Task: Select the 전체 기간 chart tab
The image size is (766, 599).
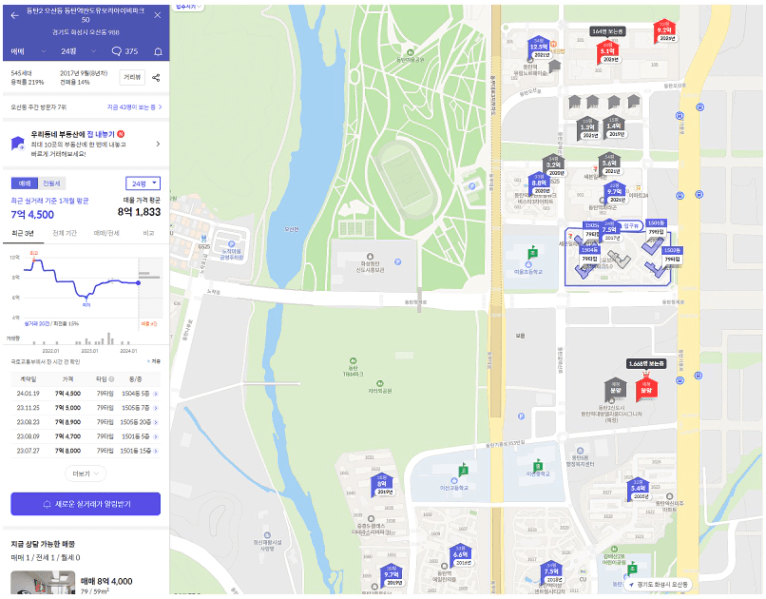Action: 64,234
